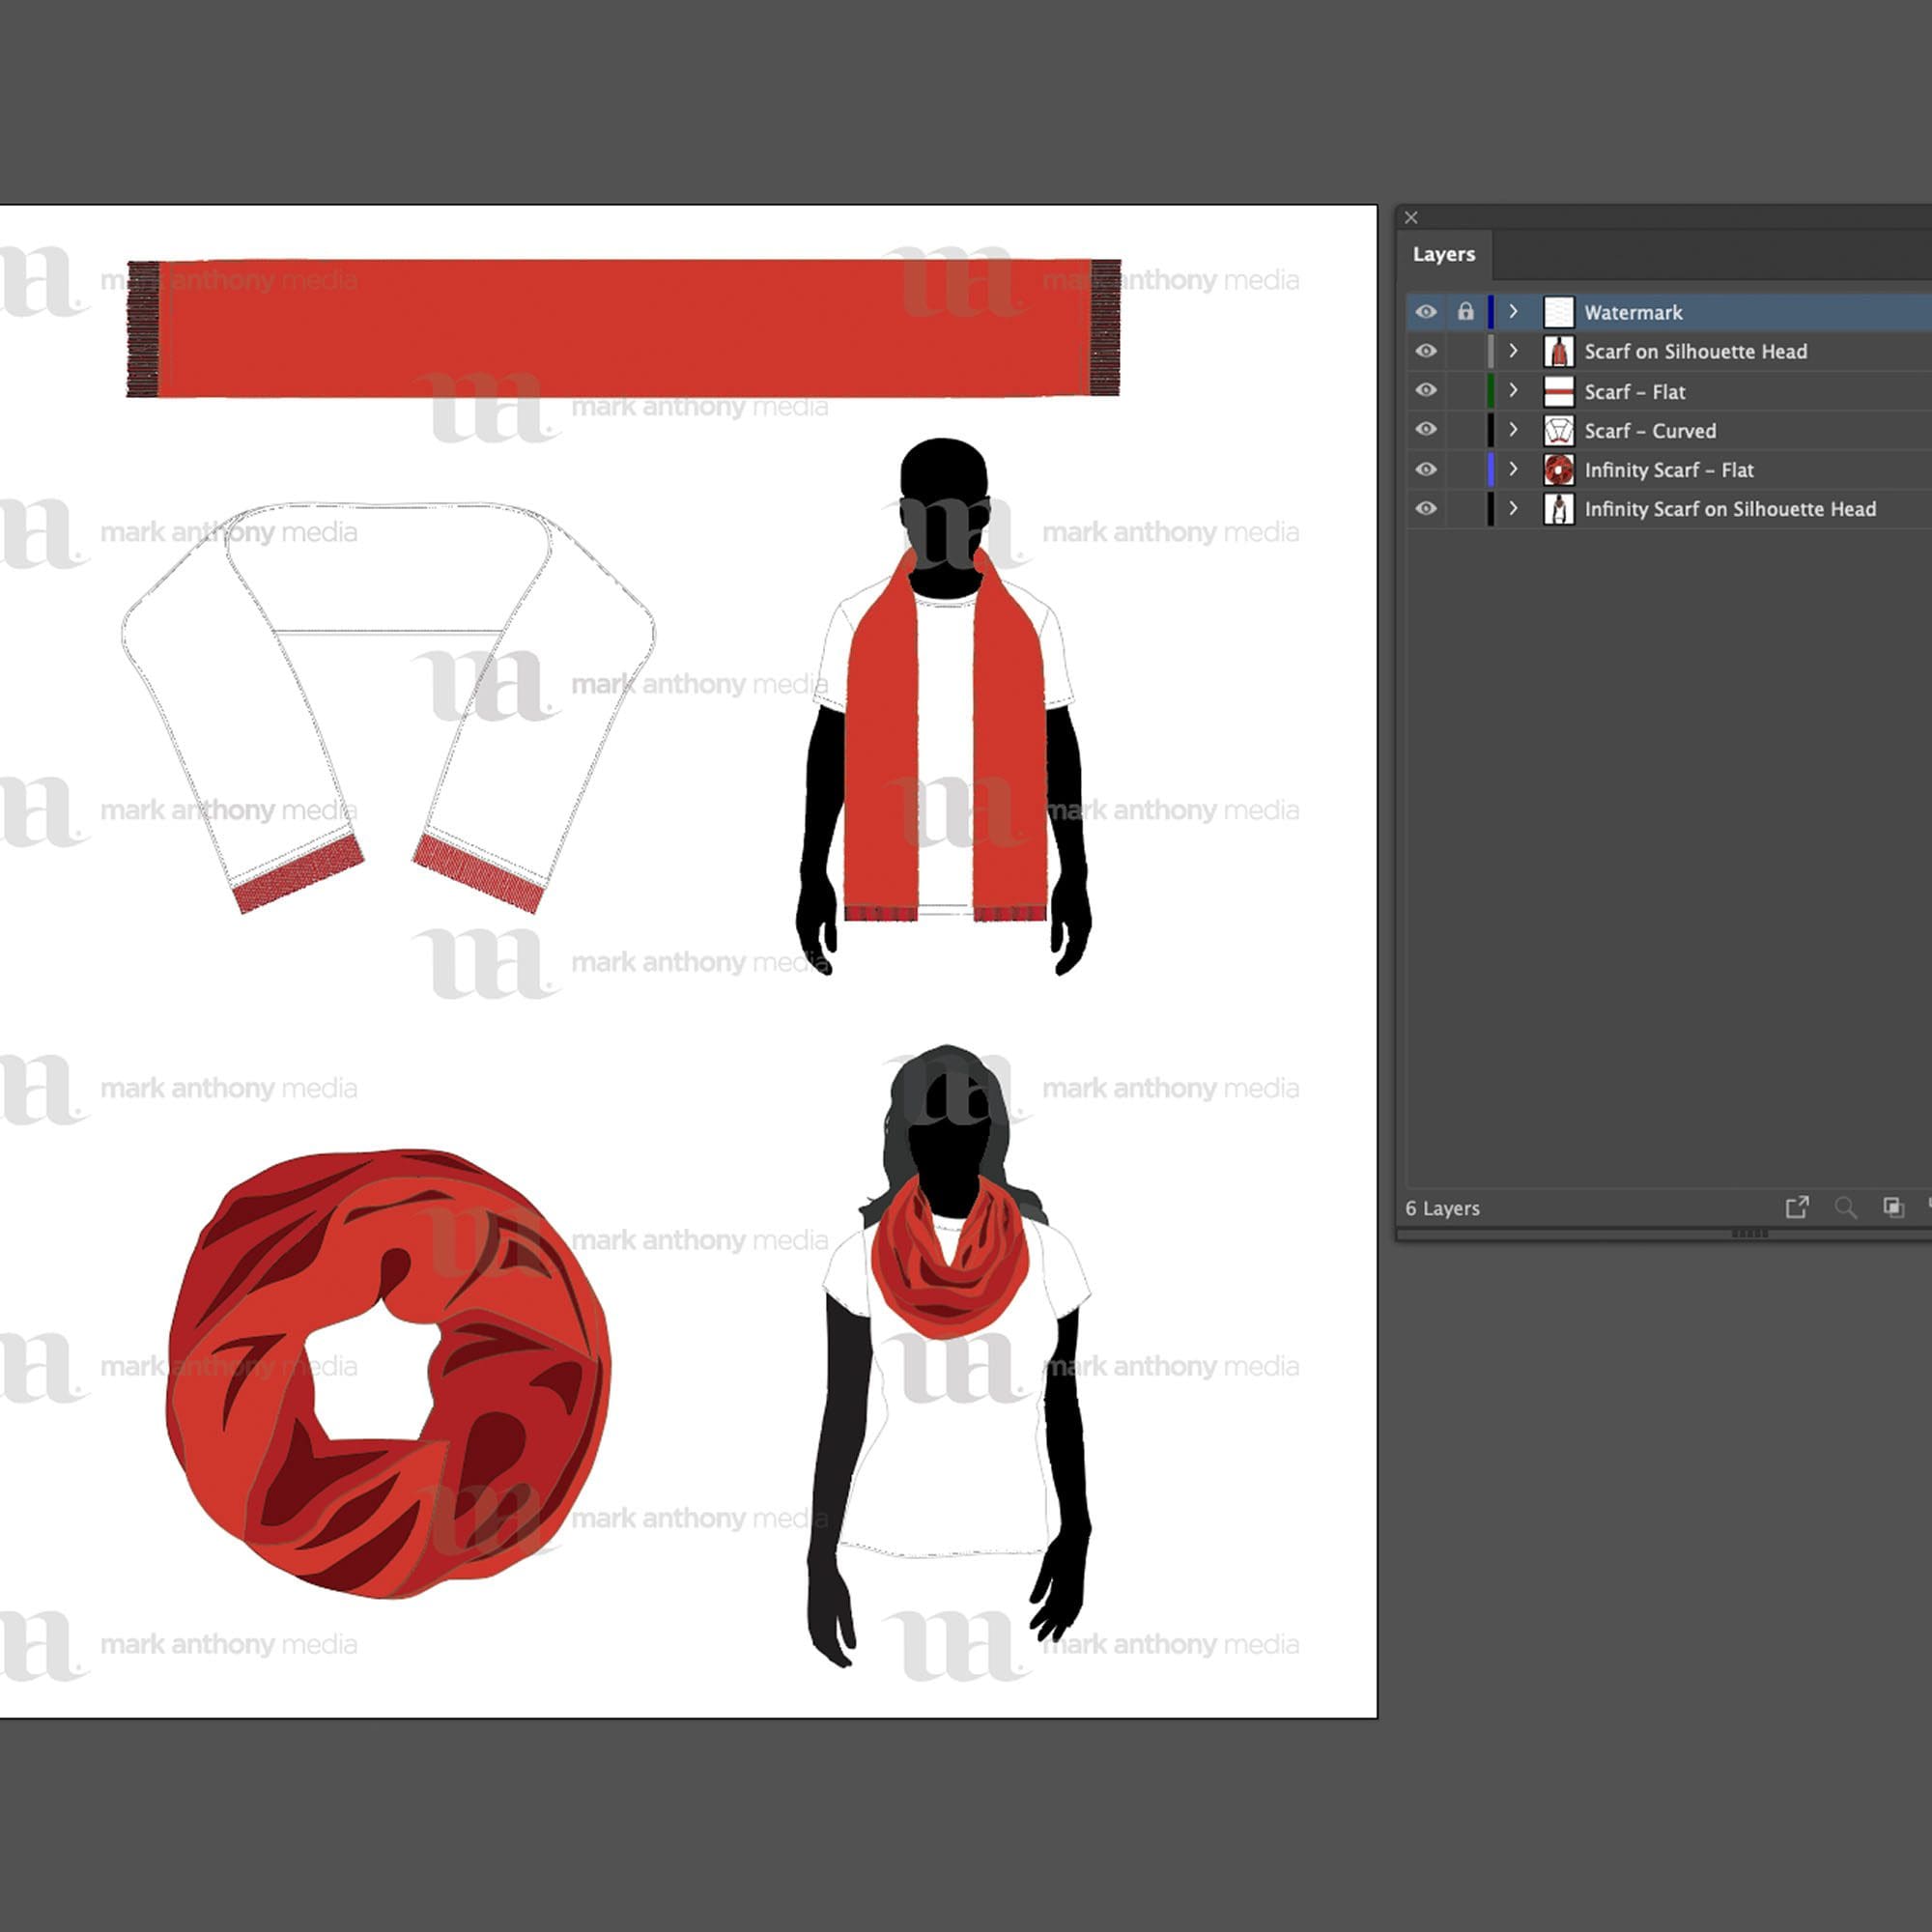1932x1932 pixels.
Task: Expand the Watermark layer
Action: [1513, 312]
